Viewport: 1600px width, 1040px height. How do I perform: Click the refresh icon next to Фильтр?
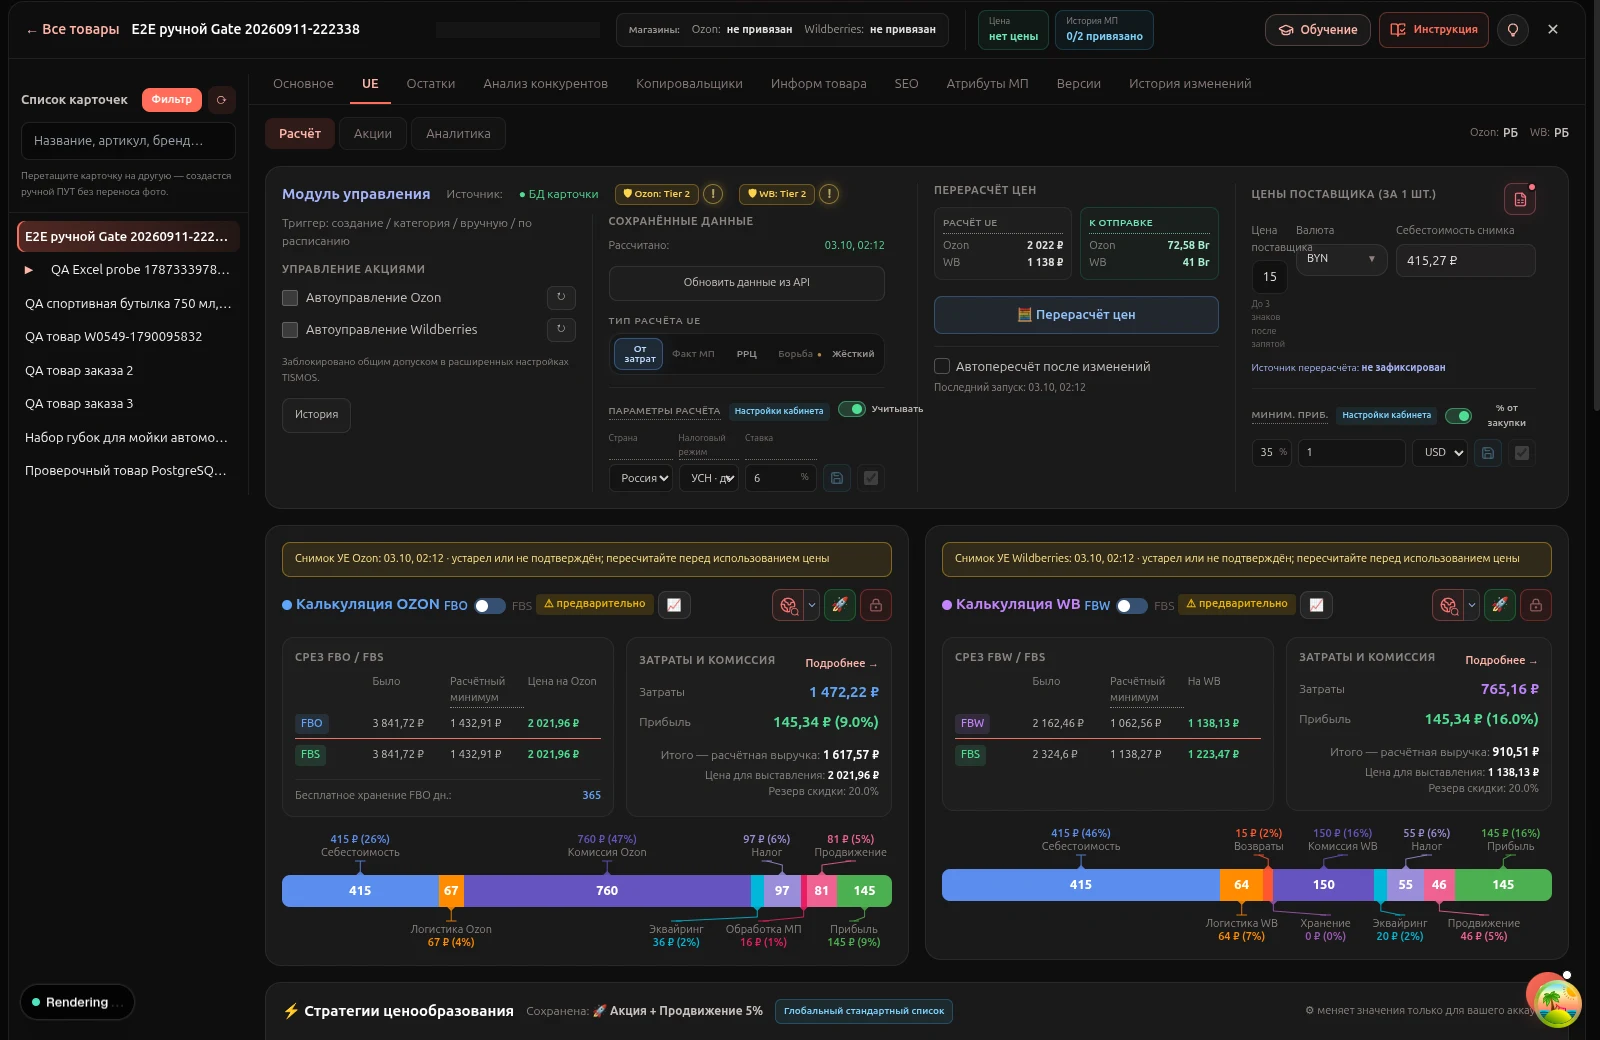coord(221,100)
